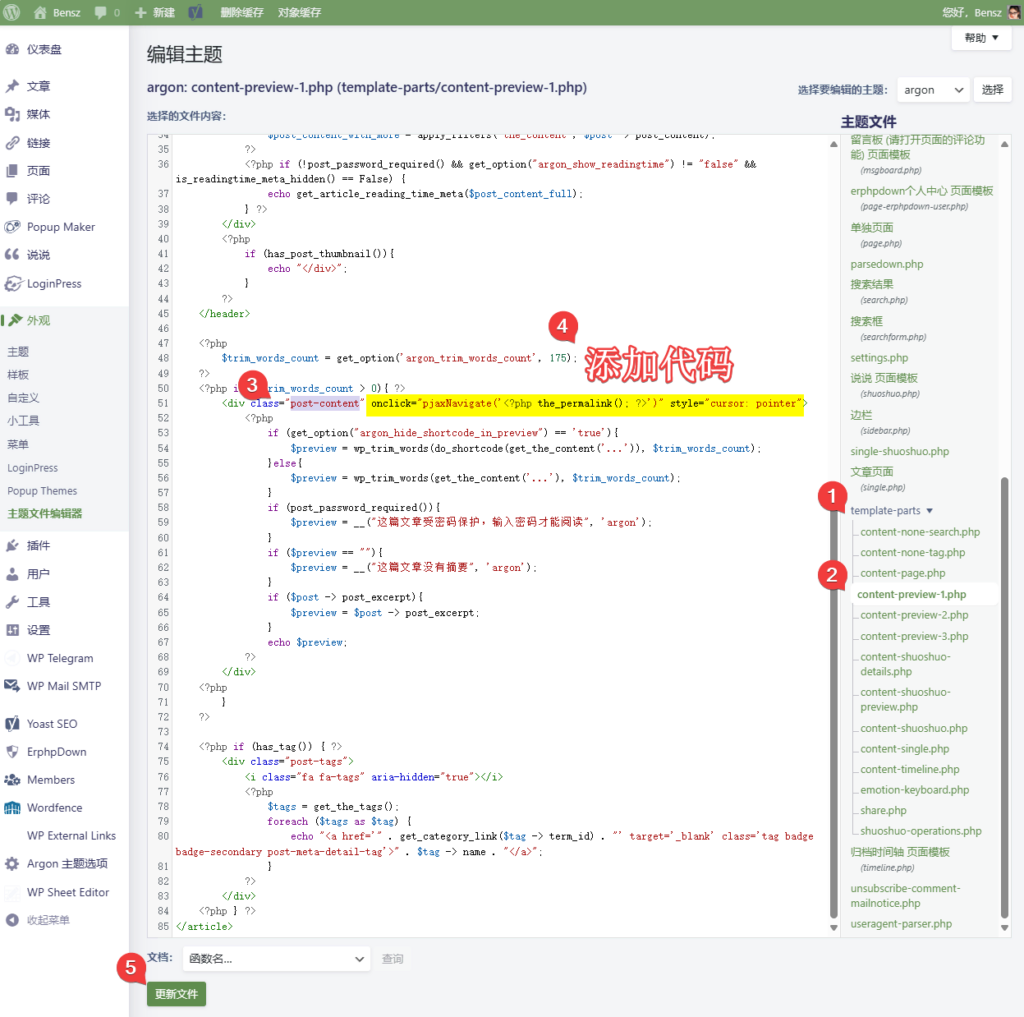Open the Customize (自定义) submenu item
This screenshot has width=1024, height=1017.
pyautogui.click(x=23, y=398)
